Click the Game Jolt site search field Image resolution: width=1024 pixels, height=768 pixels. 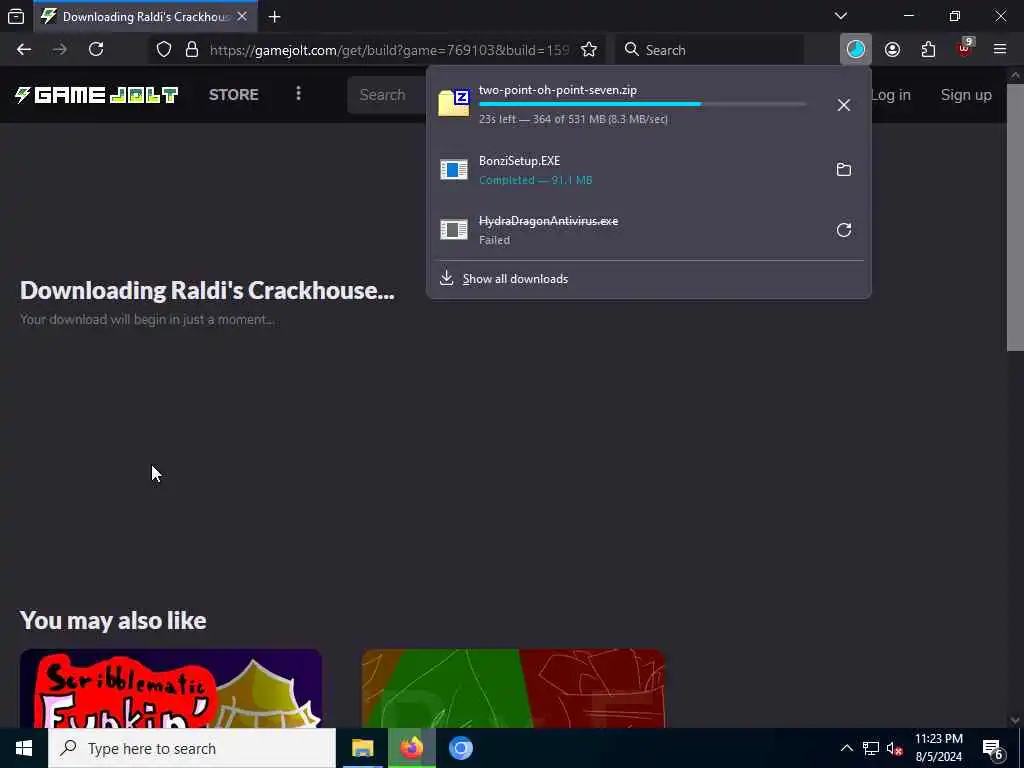(387, 95)
